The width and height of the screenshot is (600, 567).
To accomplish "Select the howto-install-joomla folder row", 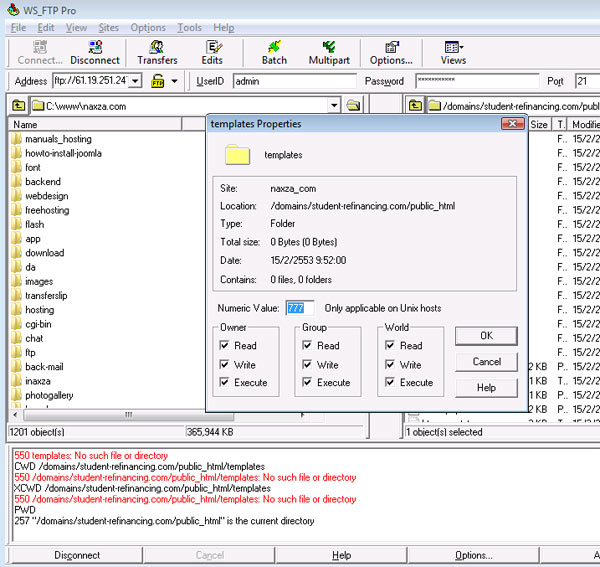I will pyautogui.click(x=63, y=153).
